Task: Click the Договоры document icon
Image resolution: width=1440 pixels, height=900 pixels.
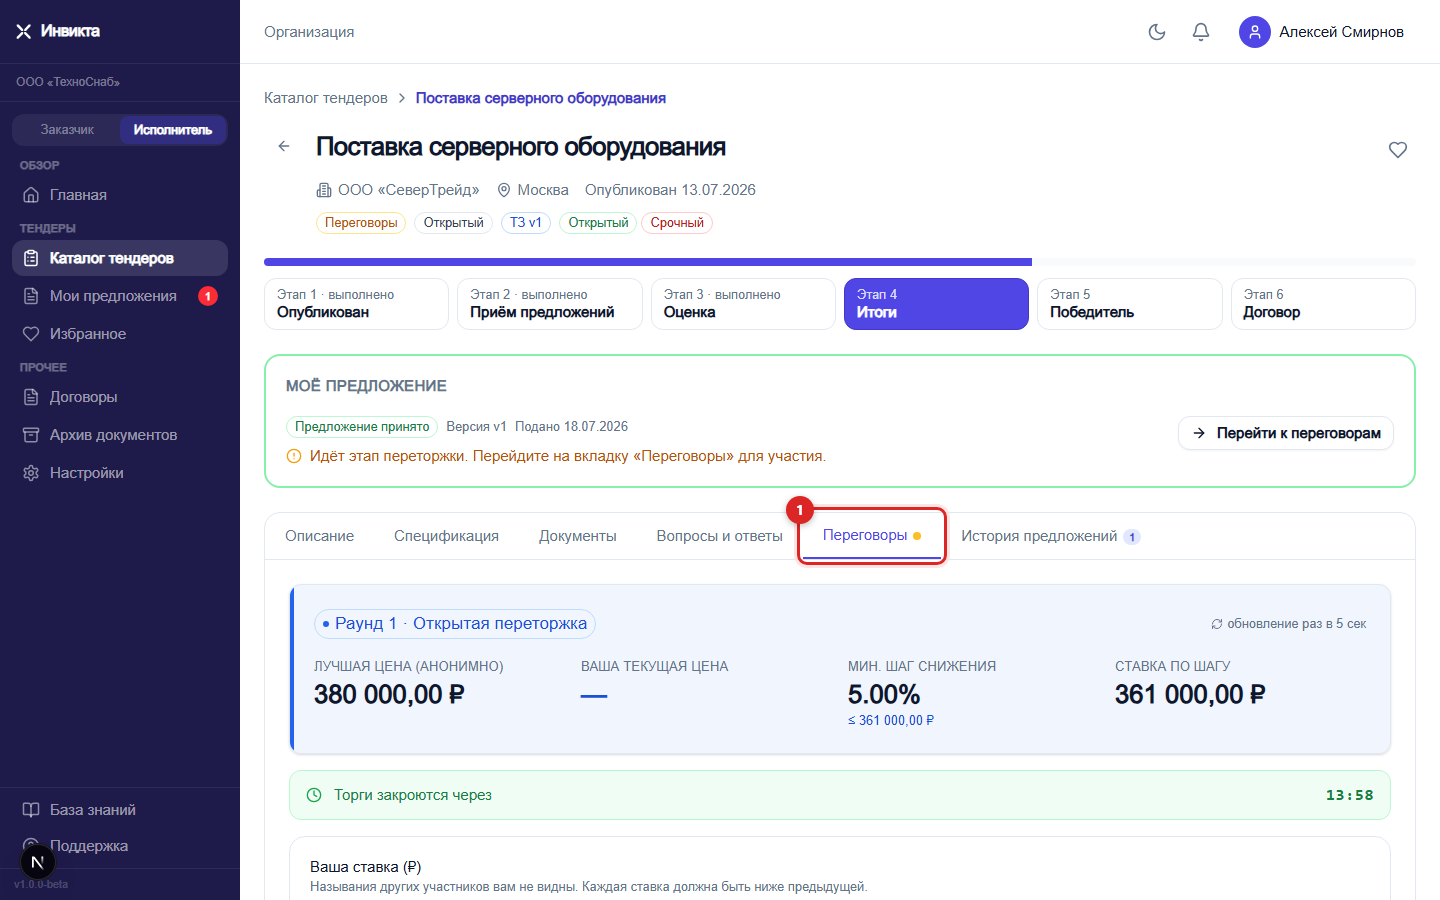Action: pos(31,397)
